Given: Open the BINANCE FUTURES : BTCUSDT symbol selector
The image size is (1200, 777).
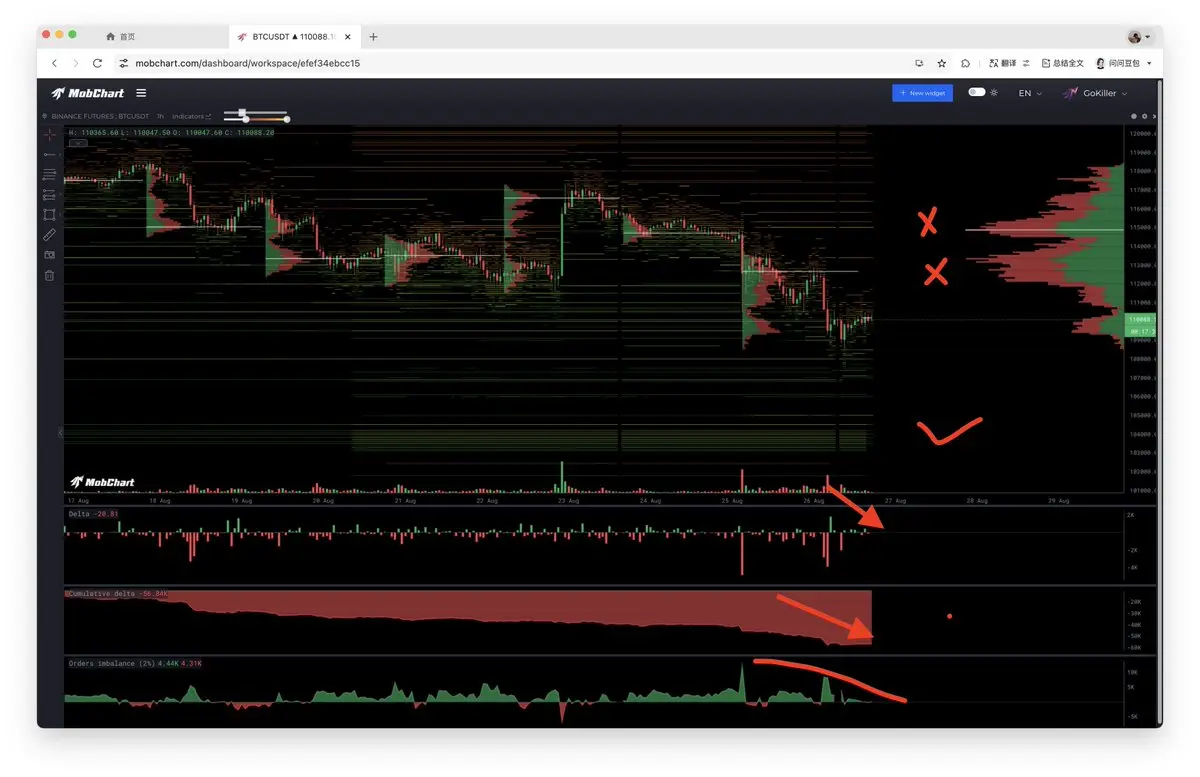Looking at the screenshot, I should [100, 117].
